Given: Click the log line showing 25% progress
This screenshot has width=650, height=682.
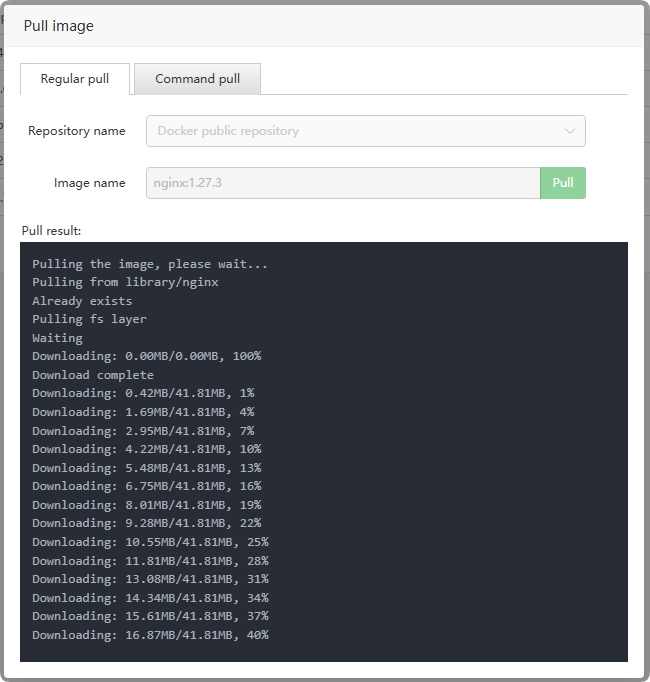Looking at the screenshot, I should tap(150, 542).
